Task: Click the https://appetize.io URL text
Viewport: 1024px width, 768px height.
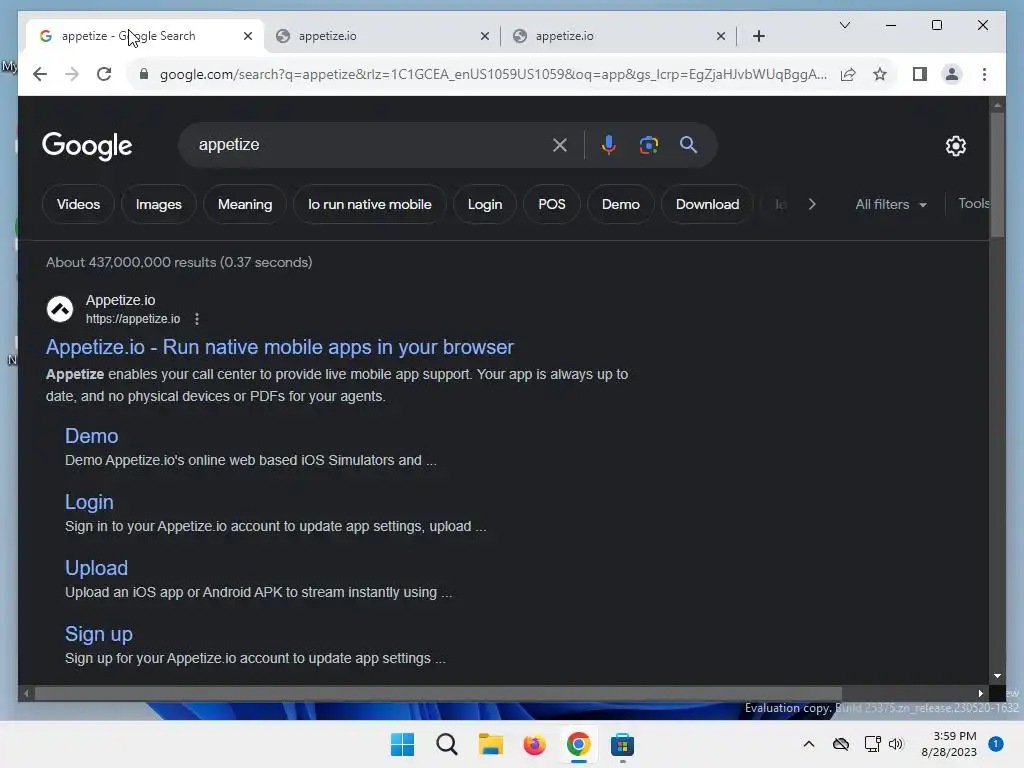Action: [133, 319]
